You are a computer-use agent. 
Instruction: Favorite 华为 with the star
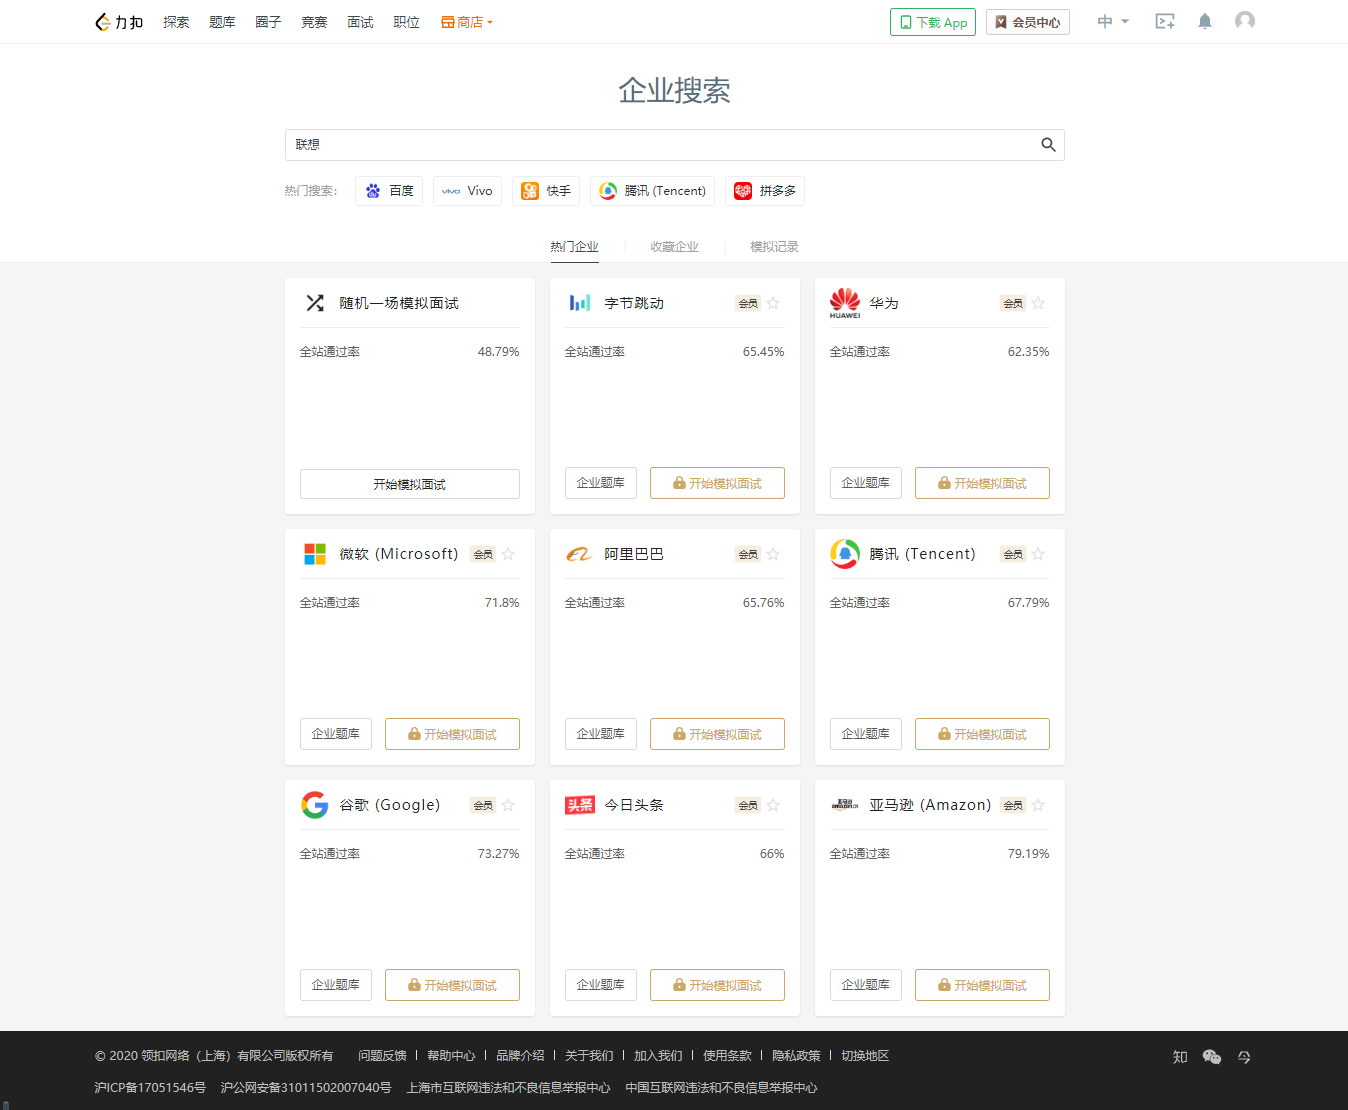1038,303
